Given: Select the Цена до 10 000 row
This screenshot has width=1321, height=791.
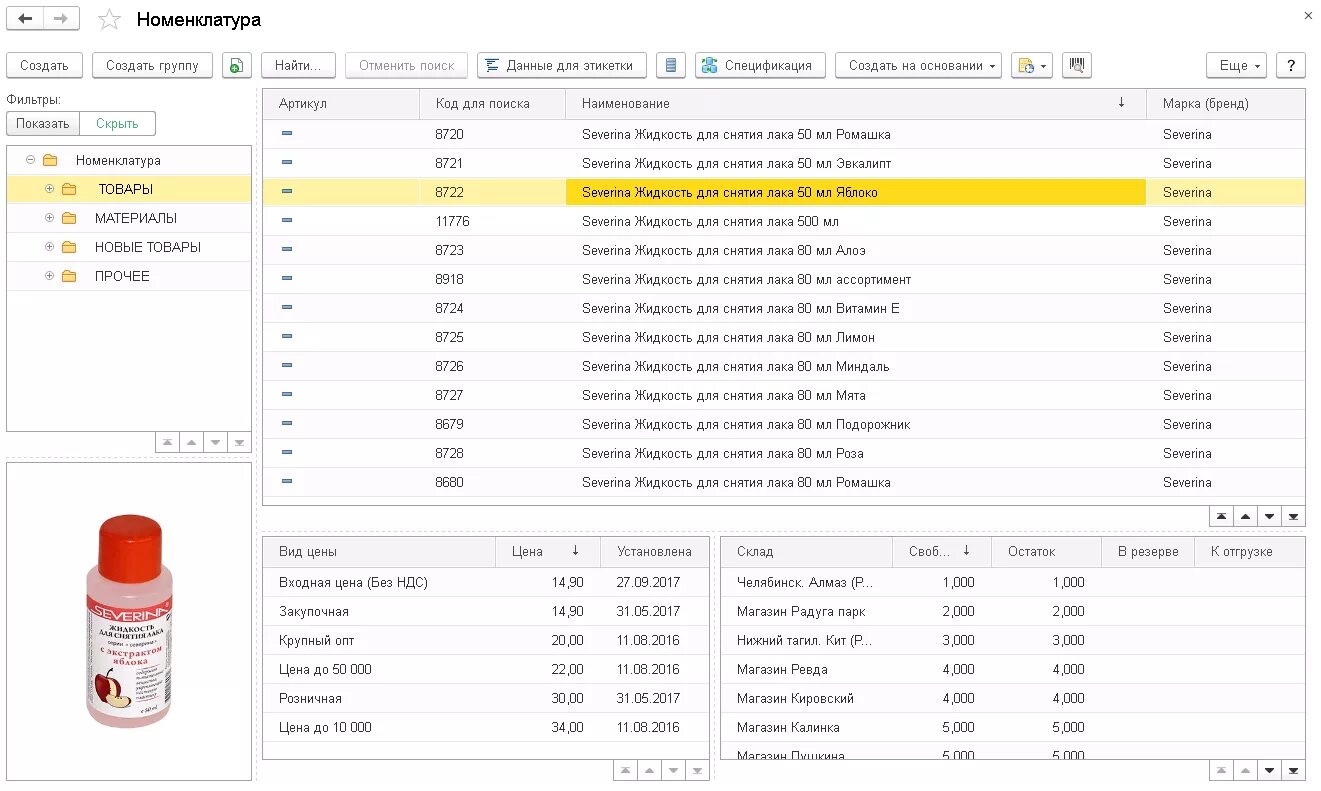Looking at the screenshot, I should pyautogui.click(x=486, y=727).
